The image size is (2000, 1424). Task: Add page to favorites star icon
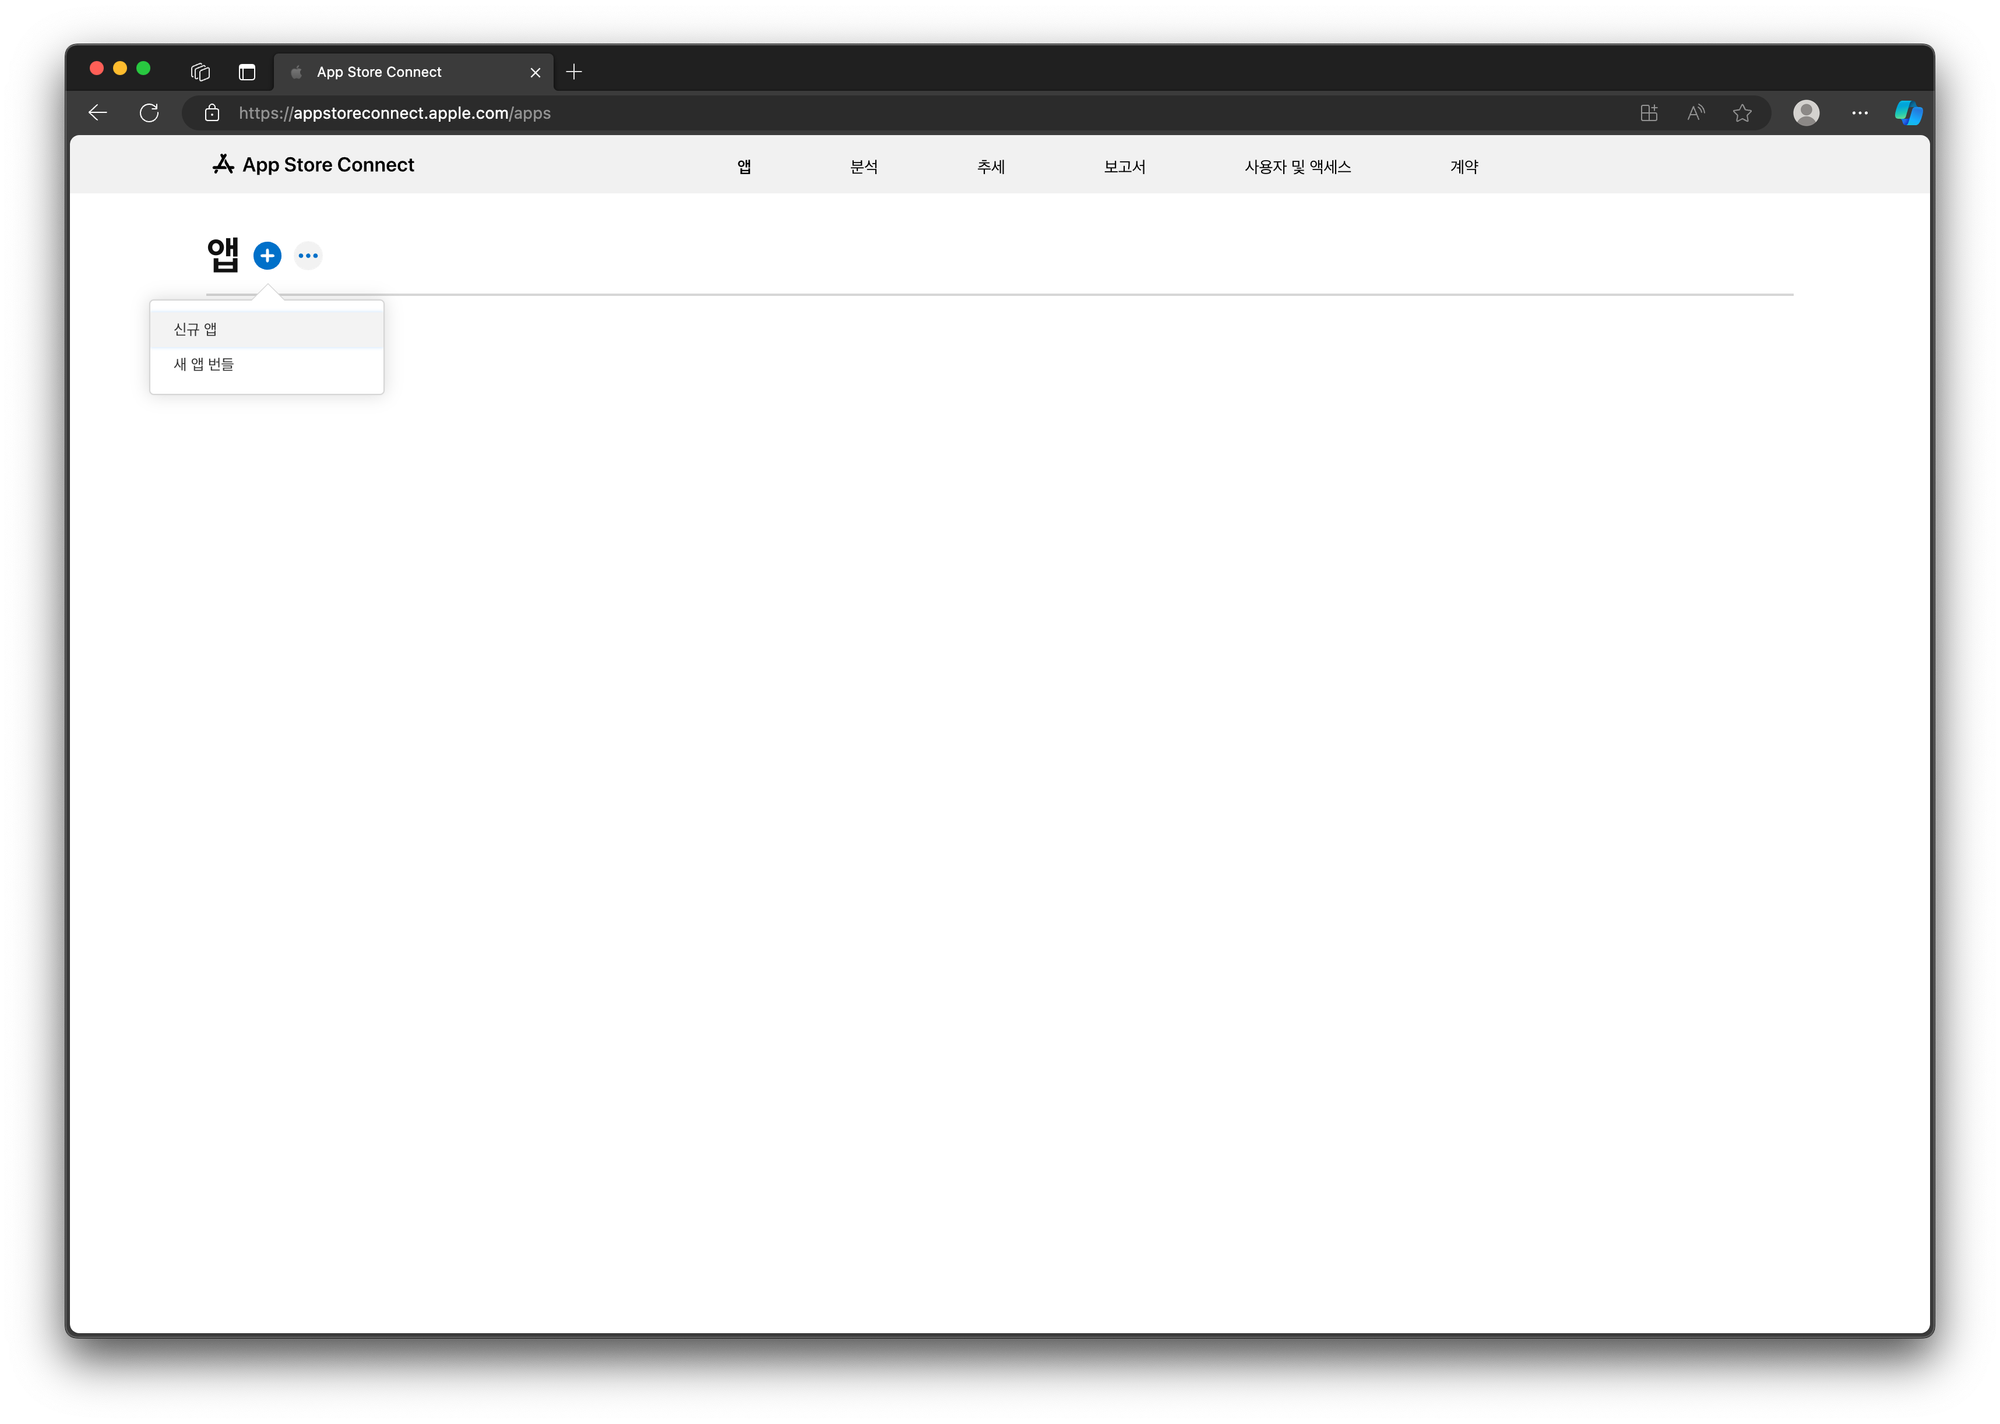coord(1742,113)
